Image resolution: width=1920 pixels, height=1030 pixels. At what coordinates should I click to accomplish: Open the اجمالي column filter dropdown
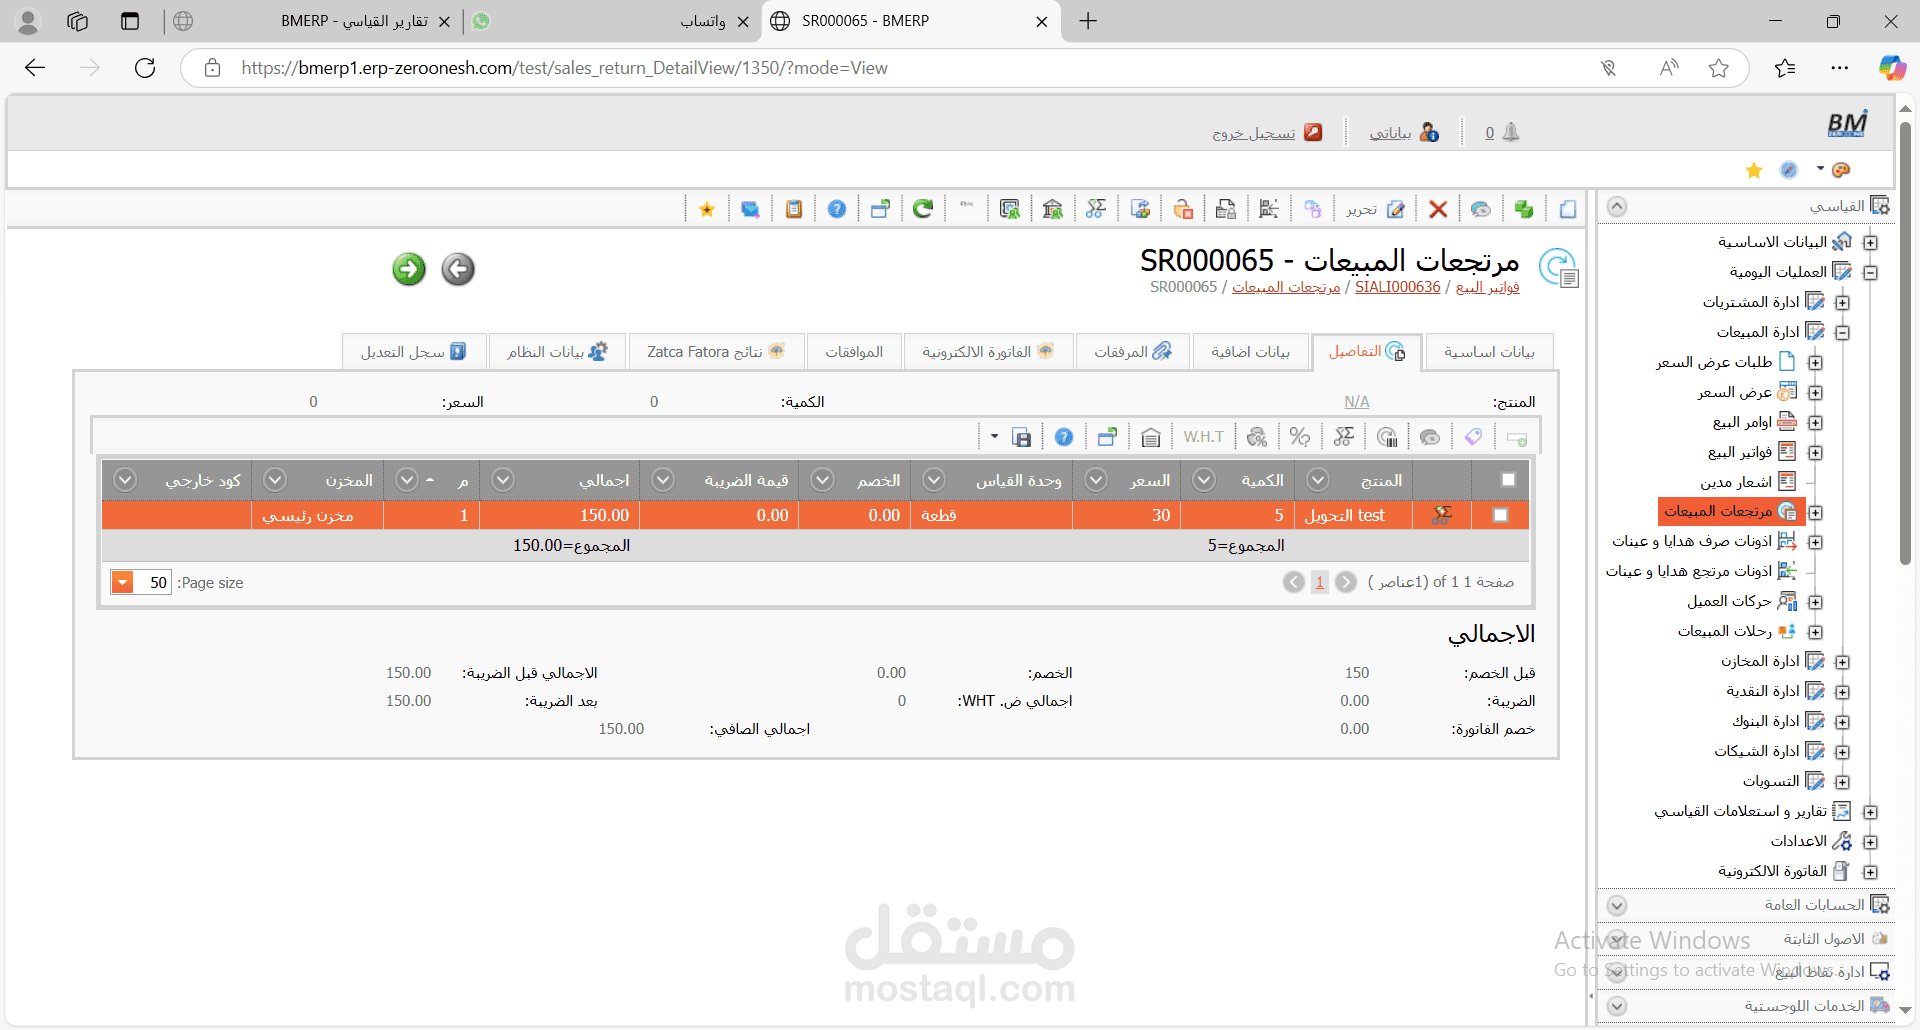[x=503, y=480]
